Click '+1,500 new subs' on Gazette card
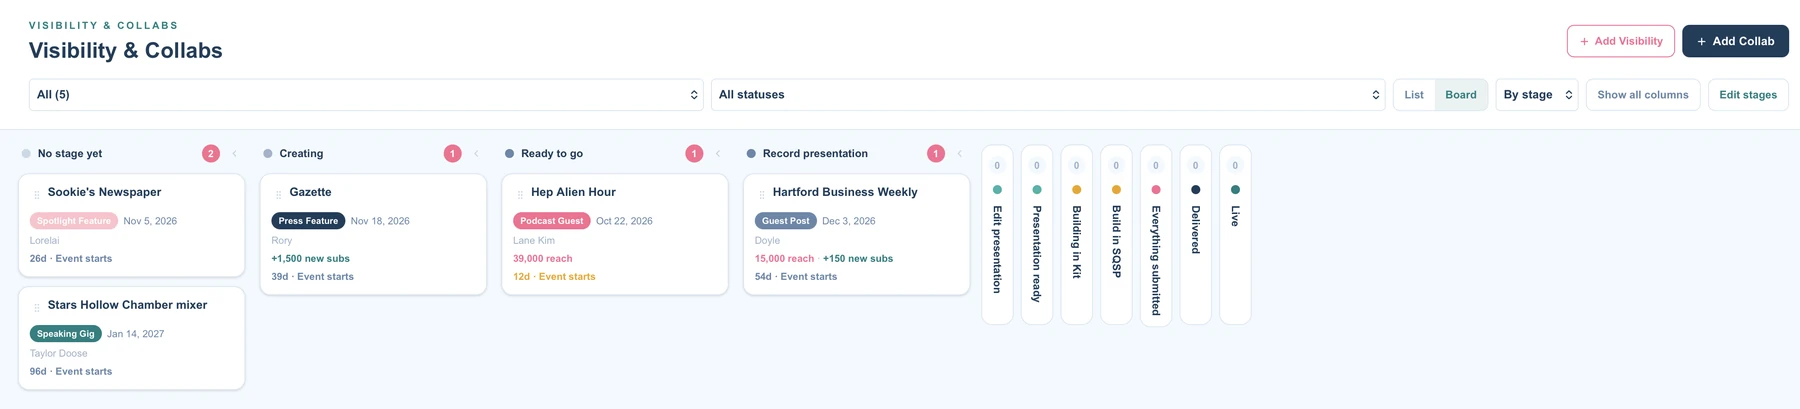 311,259
